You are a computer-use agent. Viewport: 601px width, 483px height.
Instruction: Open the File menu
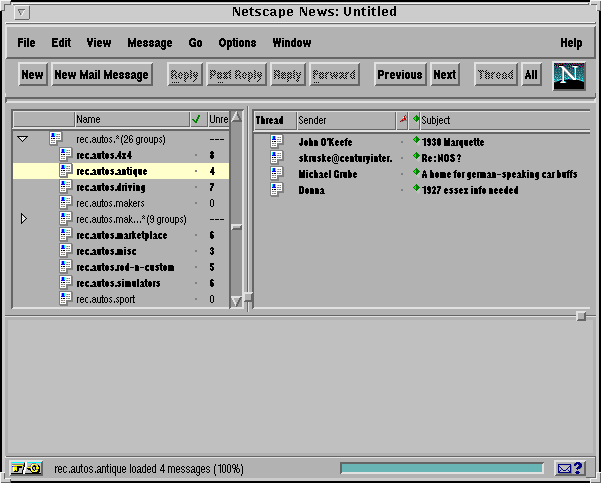[x=26, y=43]
